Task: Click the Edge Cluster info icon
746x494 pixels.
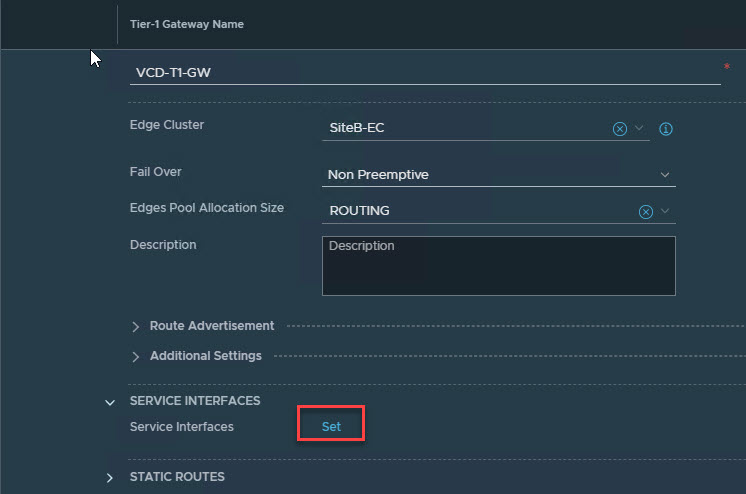Action: [x=666, y=129]
